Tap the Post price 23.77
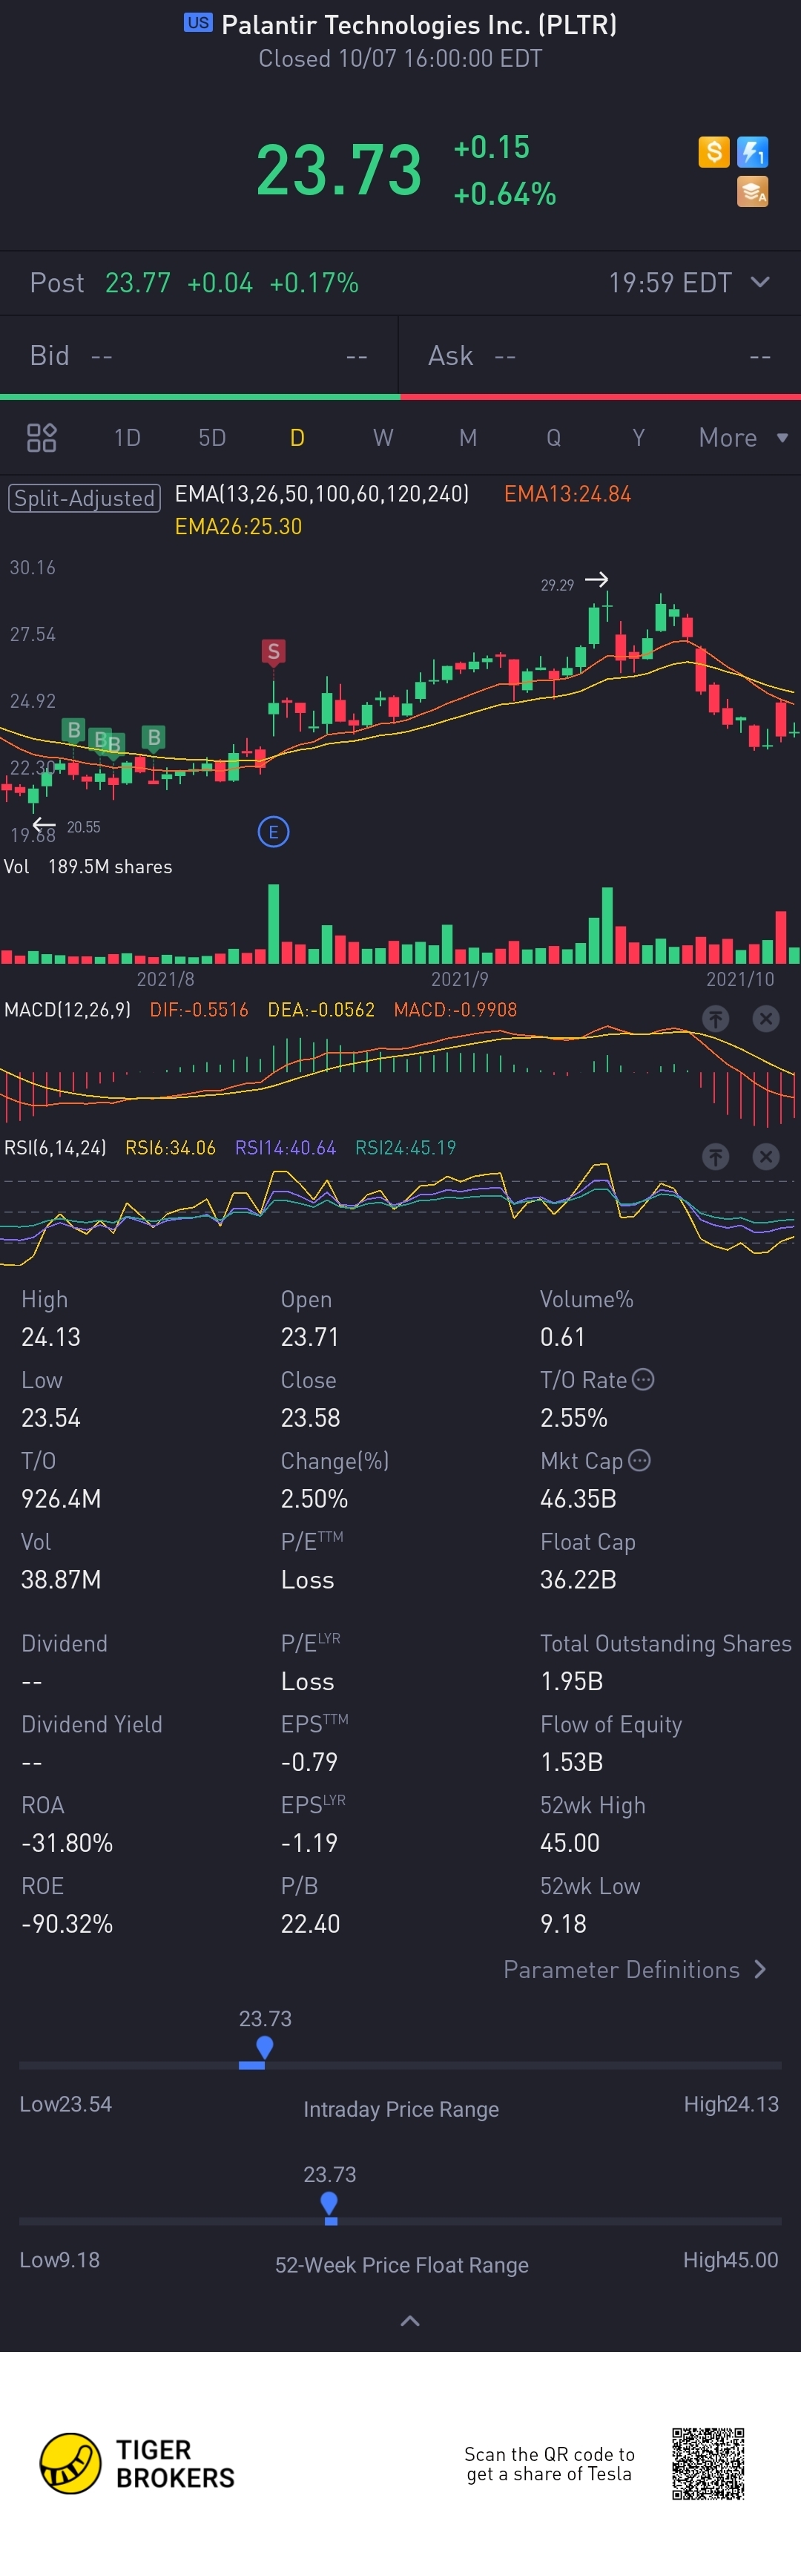Screen dimensions: 801x2576 tap(138, 283)
